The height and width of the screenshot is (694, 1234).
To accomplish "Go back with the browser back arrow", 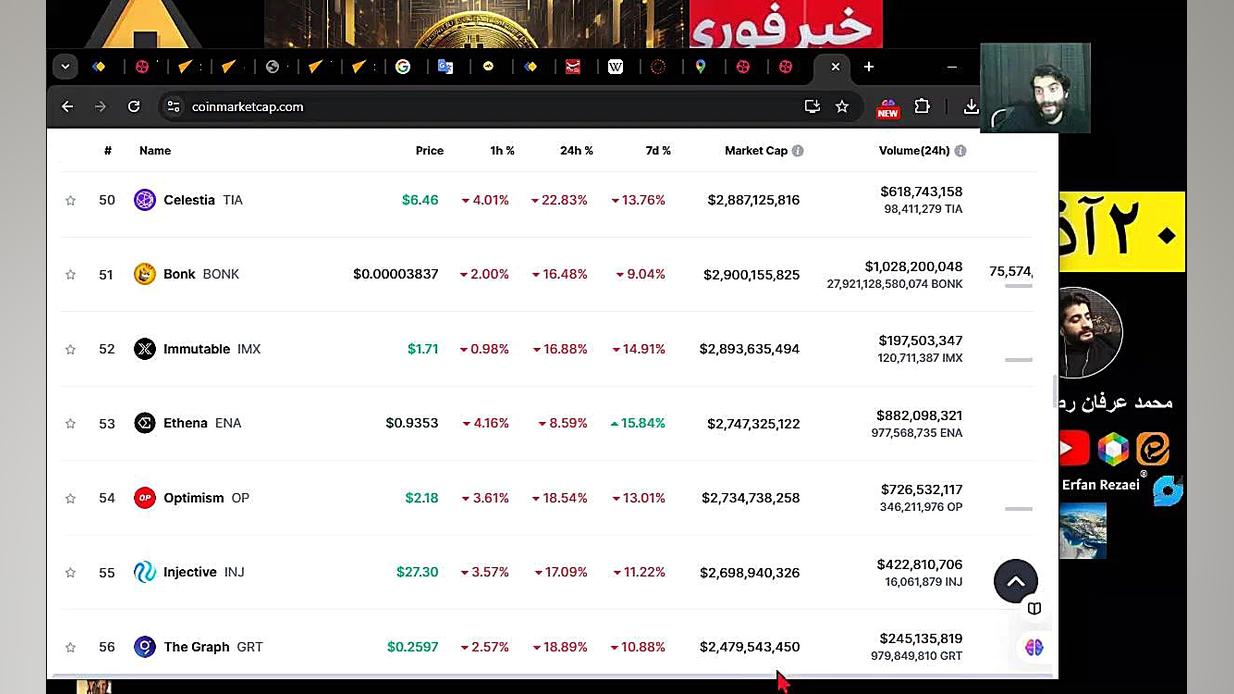I will (67, 107).
